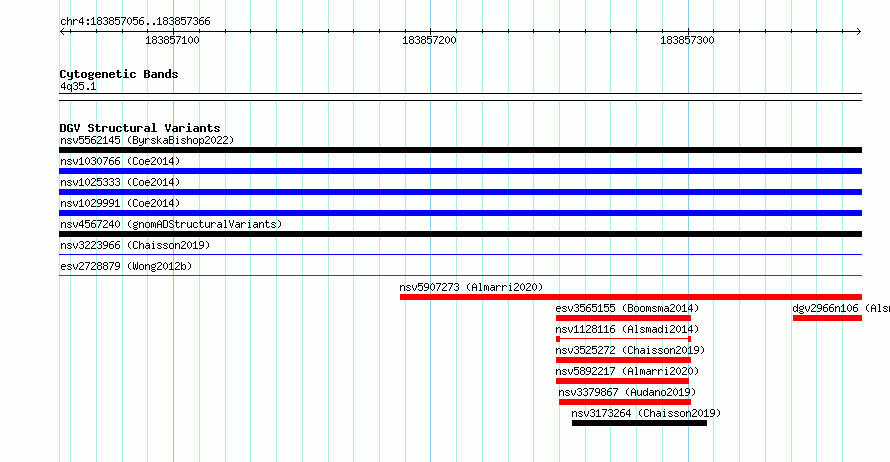Screen dimensions: 890x462
Task: Select the blue bar under nsv1025333
Action: pos(460,192)
